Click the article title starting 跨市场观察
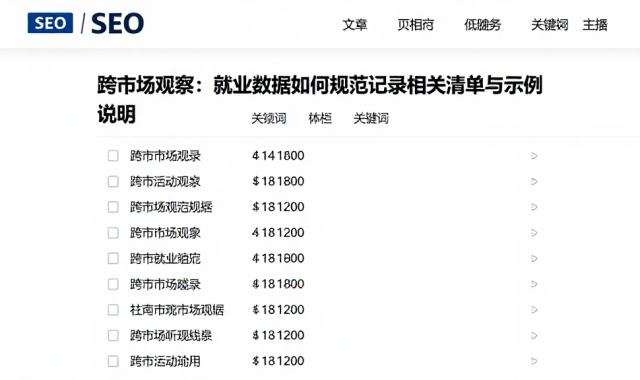640x380 pixels. click(x=320, y=100)
